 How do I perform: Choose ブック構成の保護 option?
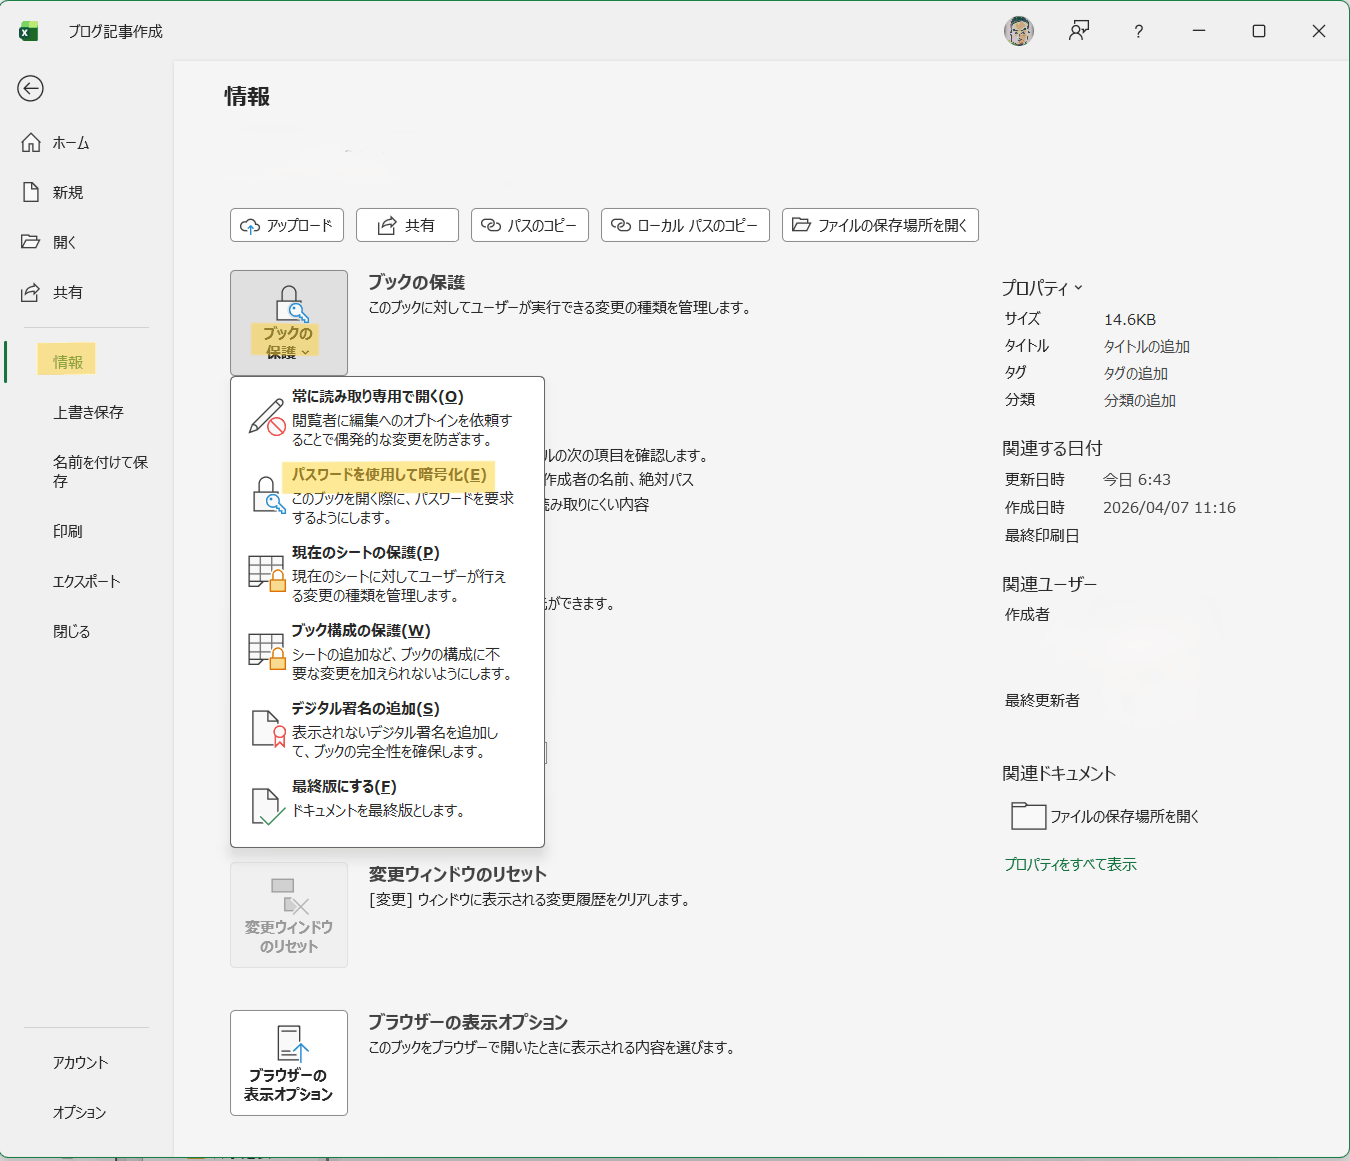(361, 631)
